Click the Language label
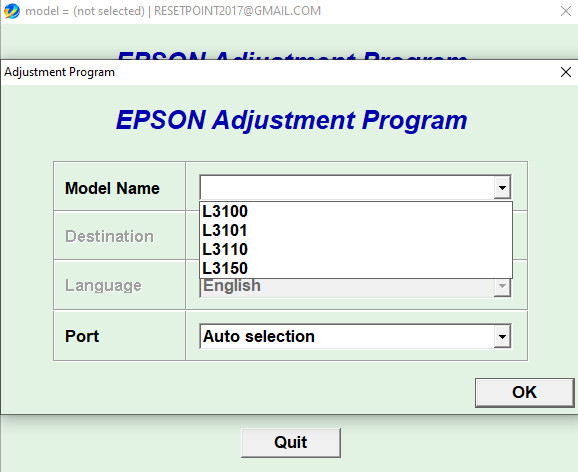578x472 pixels. coord(103,285)
